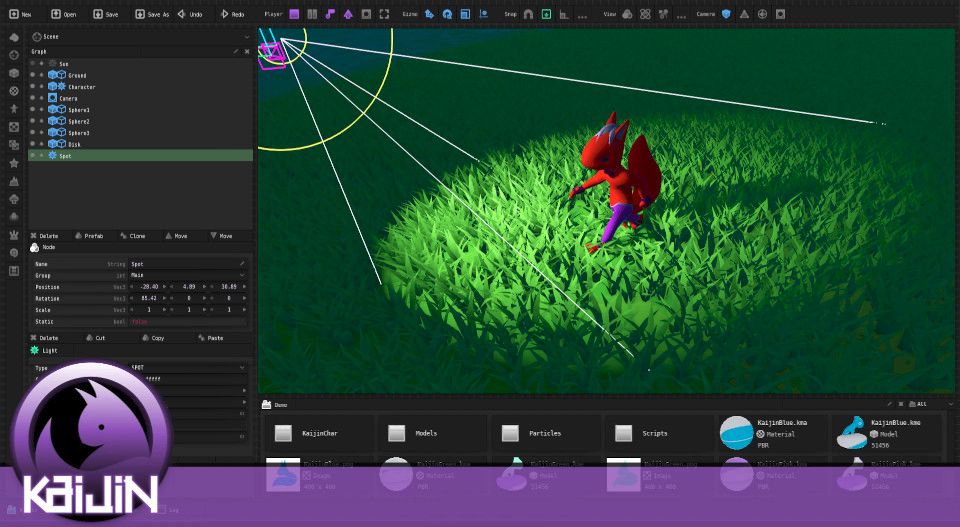Click the Player pause bars icon

point(312,13)
